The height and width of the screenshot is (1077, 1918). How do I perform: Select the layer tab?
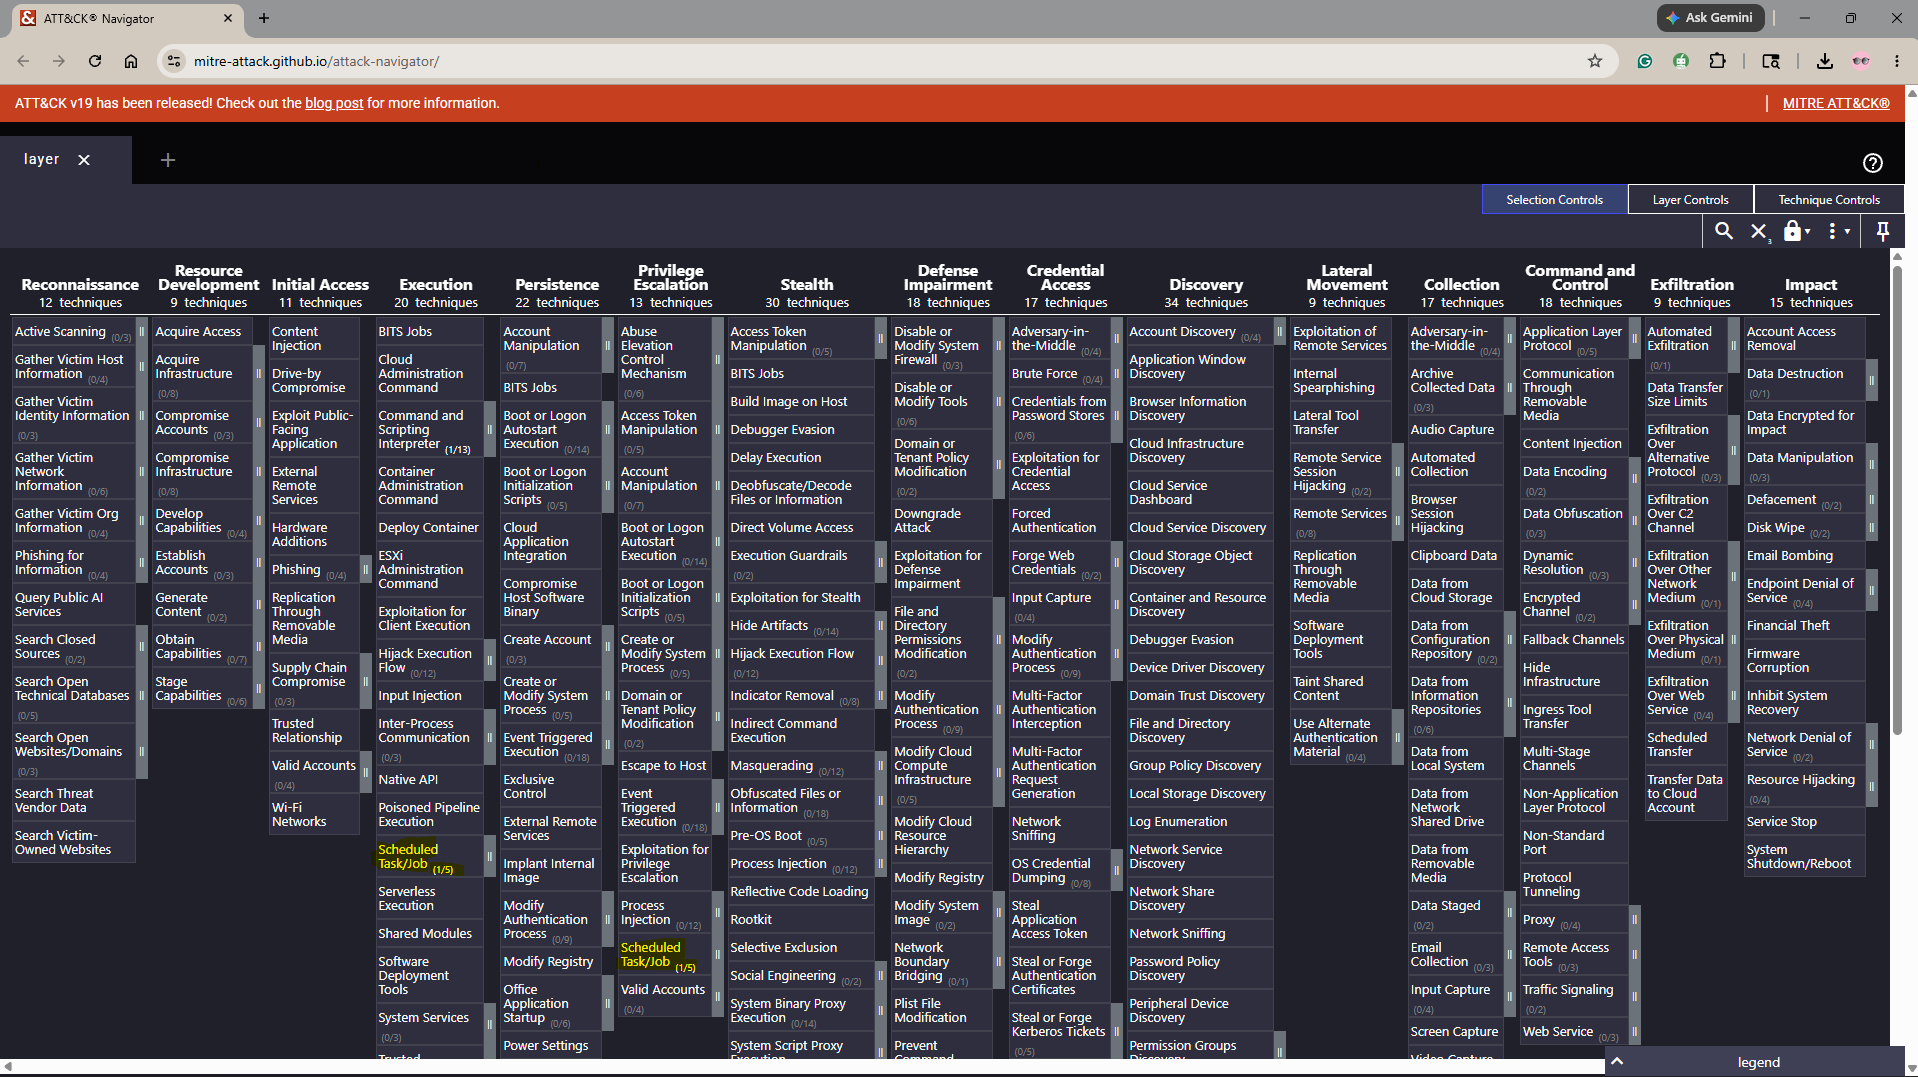click(x=42, y=160)
